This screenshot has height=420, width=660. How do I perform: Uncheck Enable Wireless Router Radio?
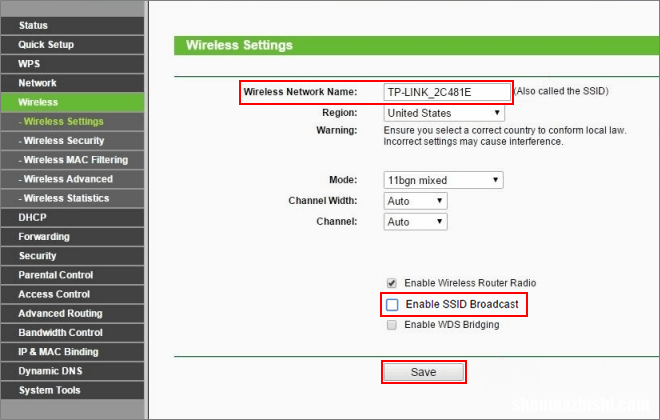click(391, 283)
